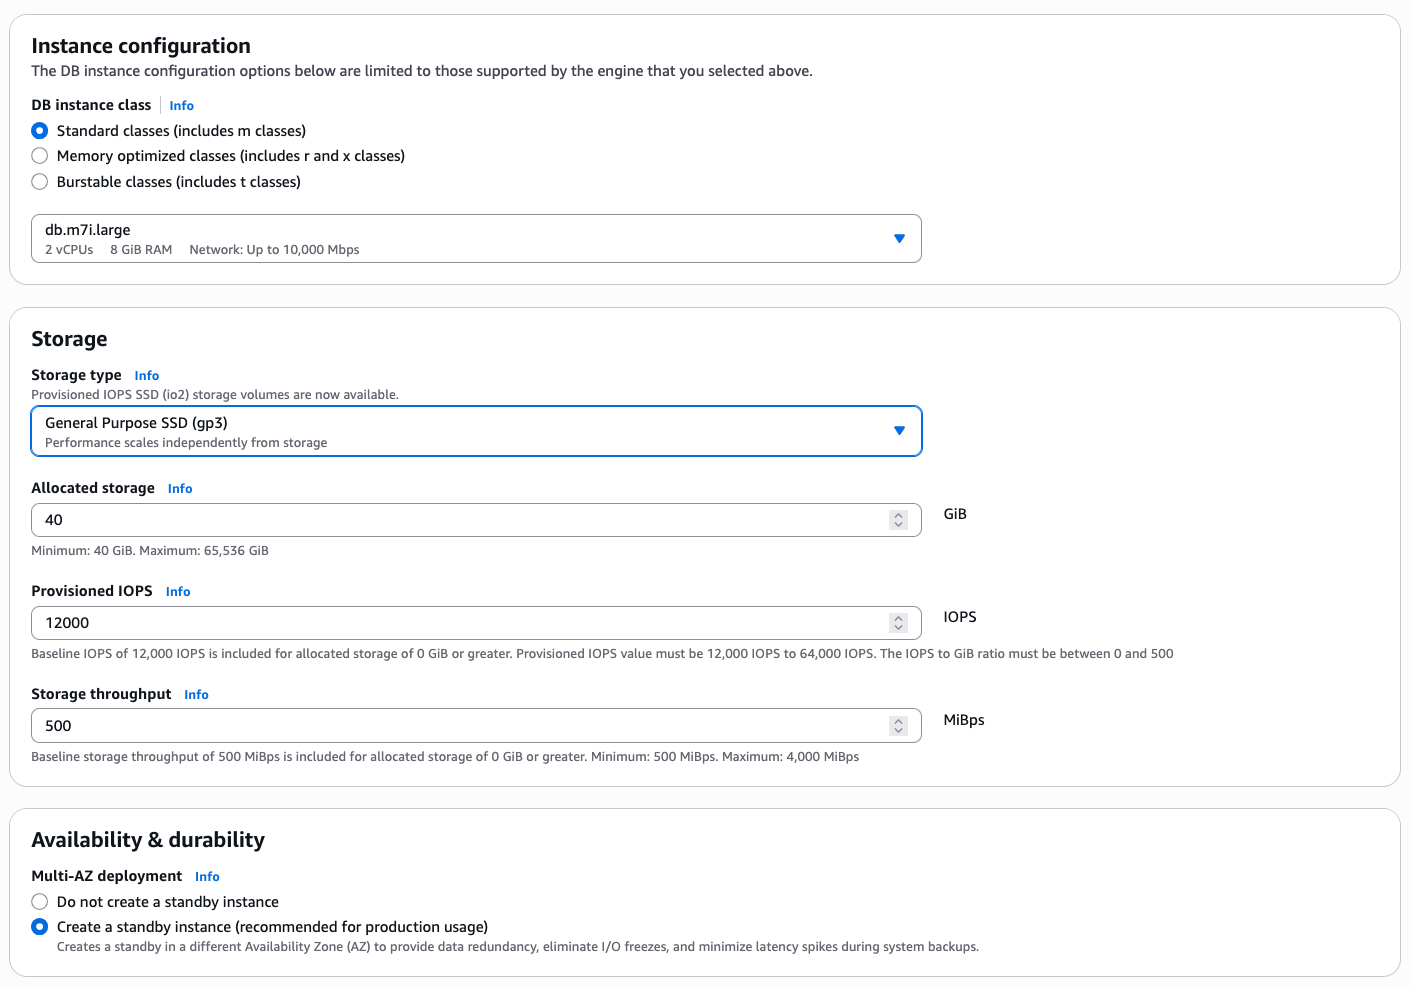Click the dropdown arrow icon for storage type
This screenshot has width=1411, height=987.
pyautogui.click(x=899, y=431)
